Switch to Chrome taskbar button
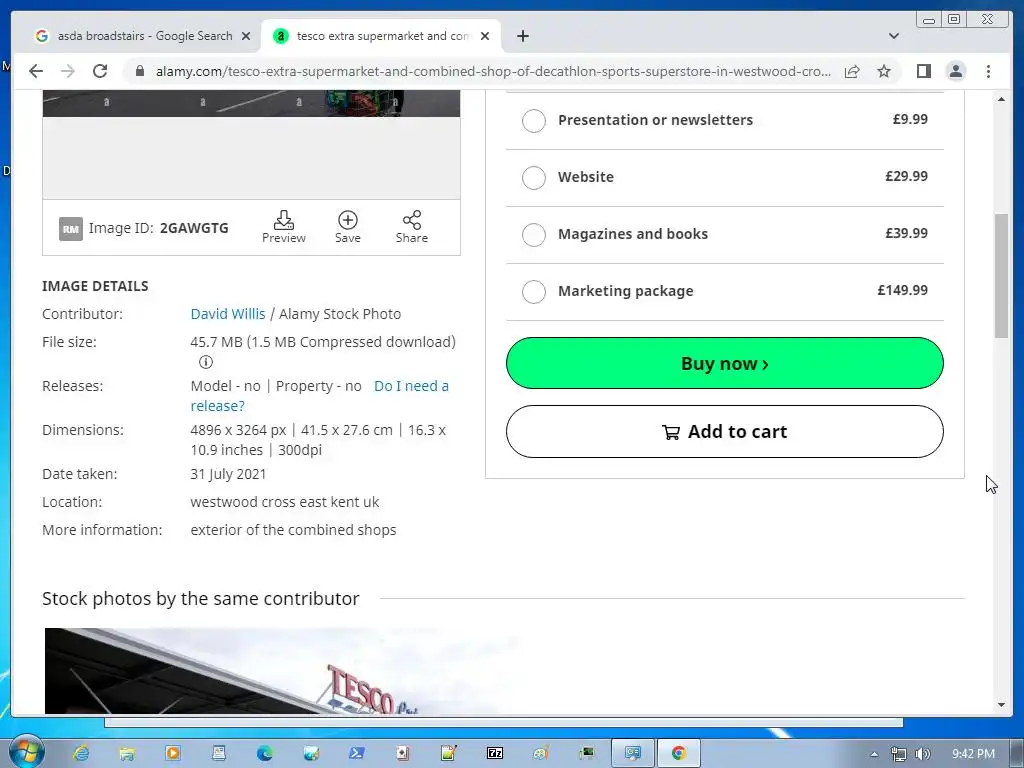The width and height of the screenshot is (1024, 768). (x=679, y=753)
